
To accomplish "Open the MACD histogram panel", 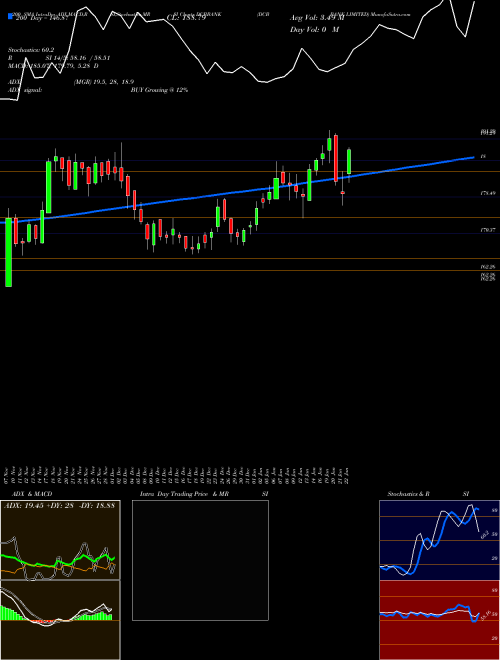I will (x=60, y=620).
